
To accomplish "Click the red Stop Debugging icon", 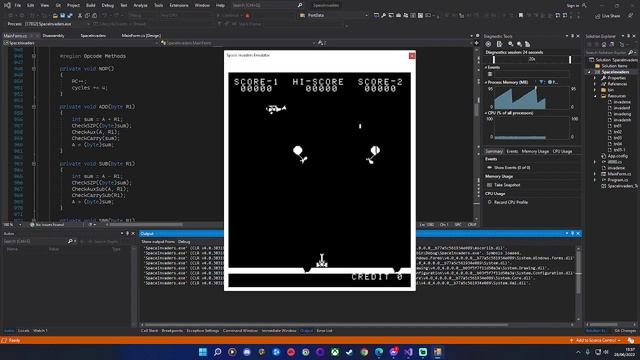I will 247,16.
